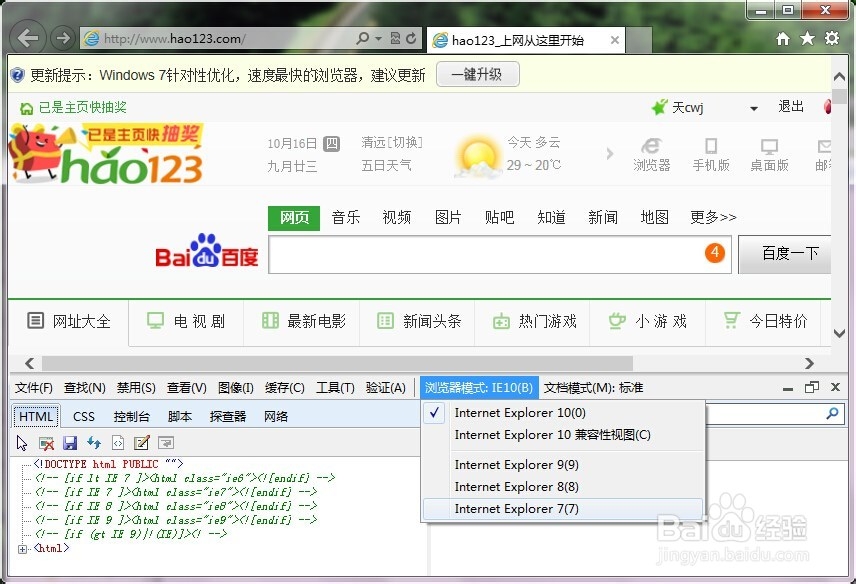
Task: Click the save HTML floppy disk icon
Action: [70, 443]
